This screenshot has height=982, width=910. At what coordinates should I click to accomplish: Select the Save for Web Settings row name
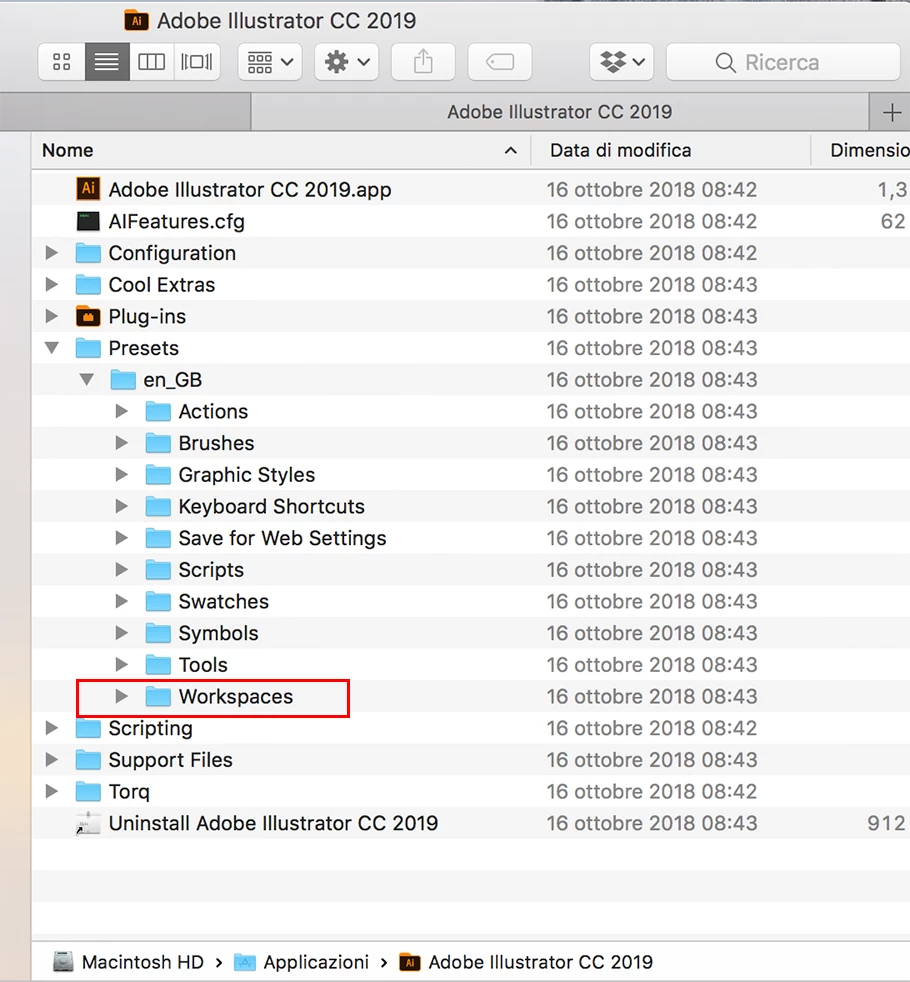click(282, 539)
